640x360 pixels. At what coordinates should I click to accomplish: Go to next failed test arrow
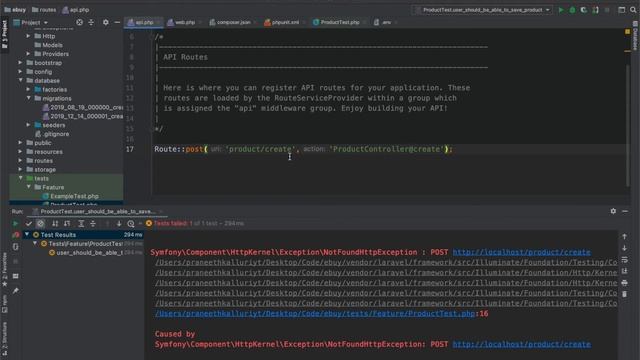click(119, 223)
